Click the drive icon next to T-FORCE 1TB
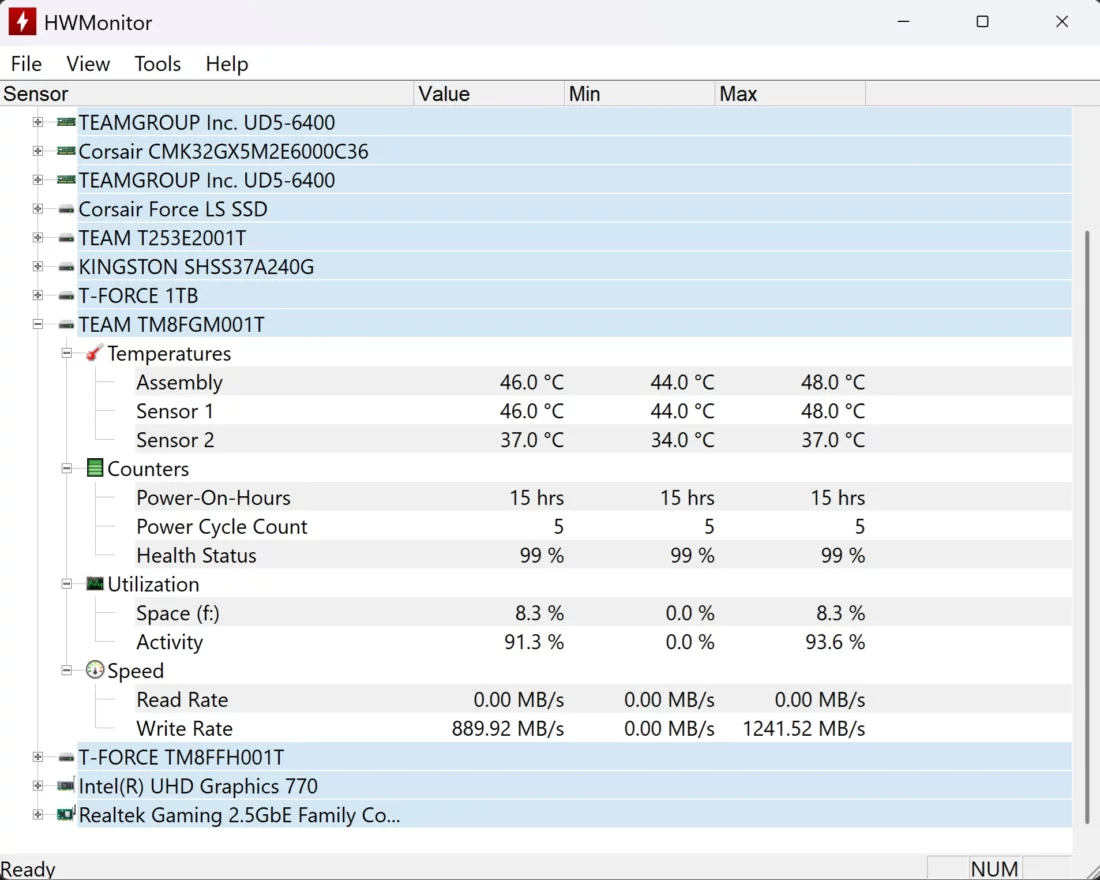The image size is (1100, 880). pos(66,295)
